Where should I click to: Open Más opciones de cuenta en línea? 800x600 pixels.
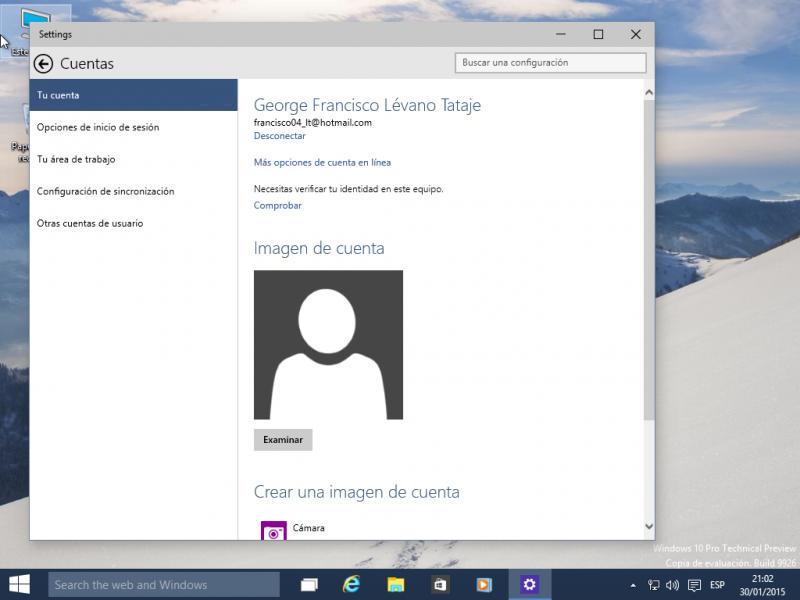[322, 162]
